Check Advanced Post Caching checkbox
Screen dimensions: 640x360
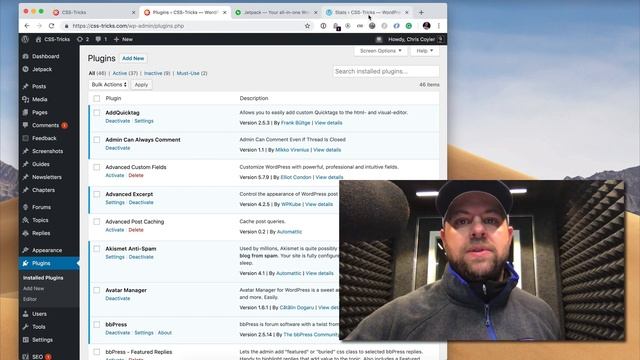point(97,222)
